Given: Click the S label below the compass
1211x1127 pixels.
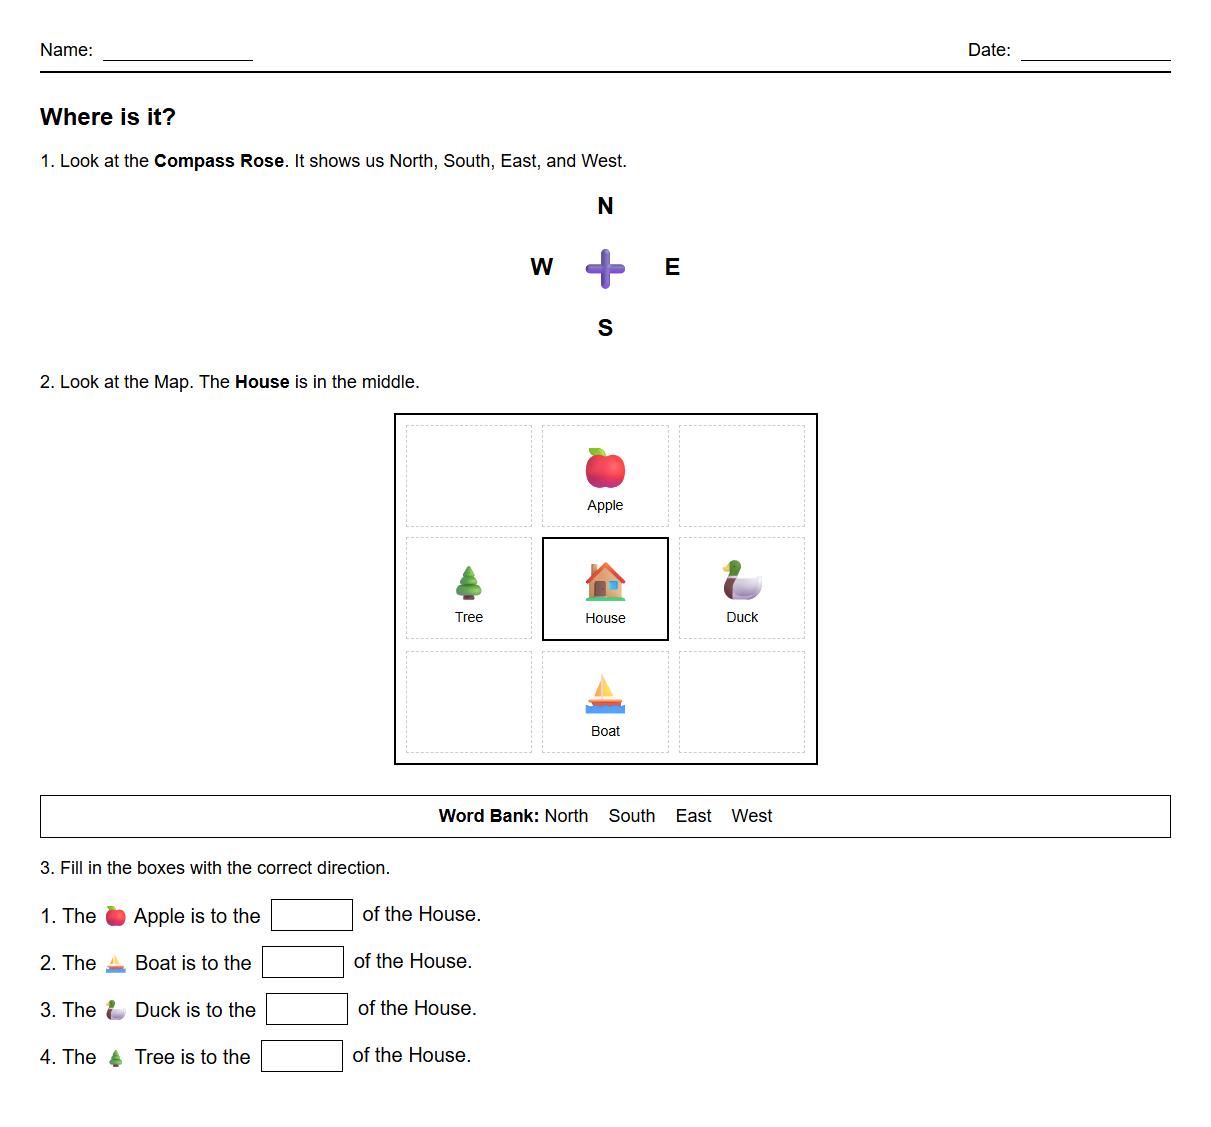Looking at the screenshot, I should [x=604, y=327].
